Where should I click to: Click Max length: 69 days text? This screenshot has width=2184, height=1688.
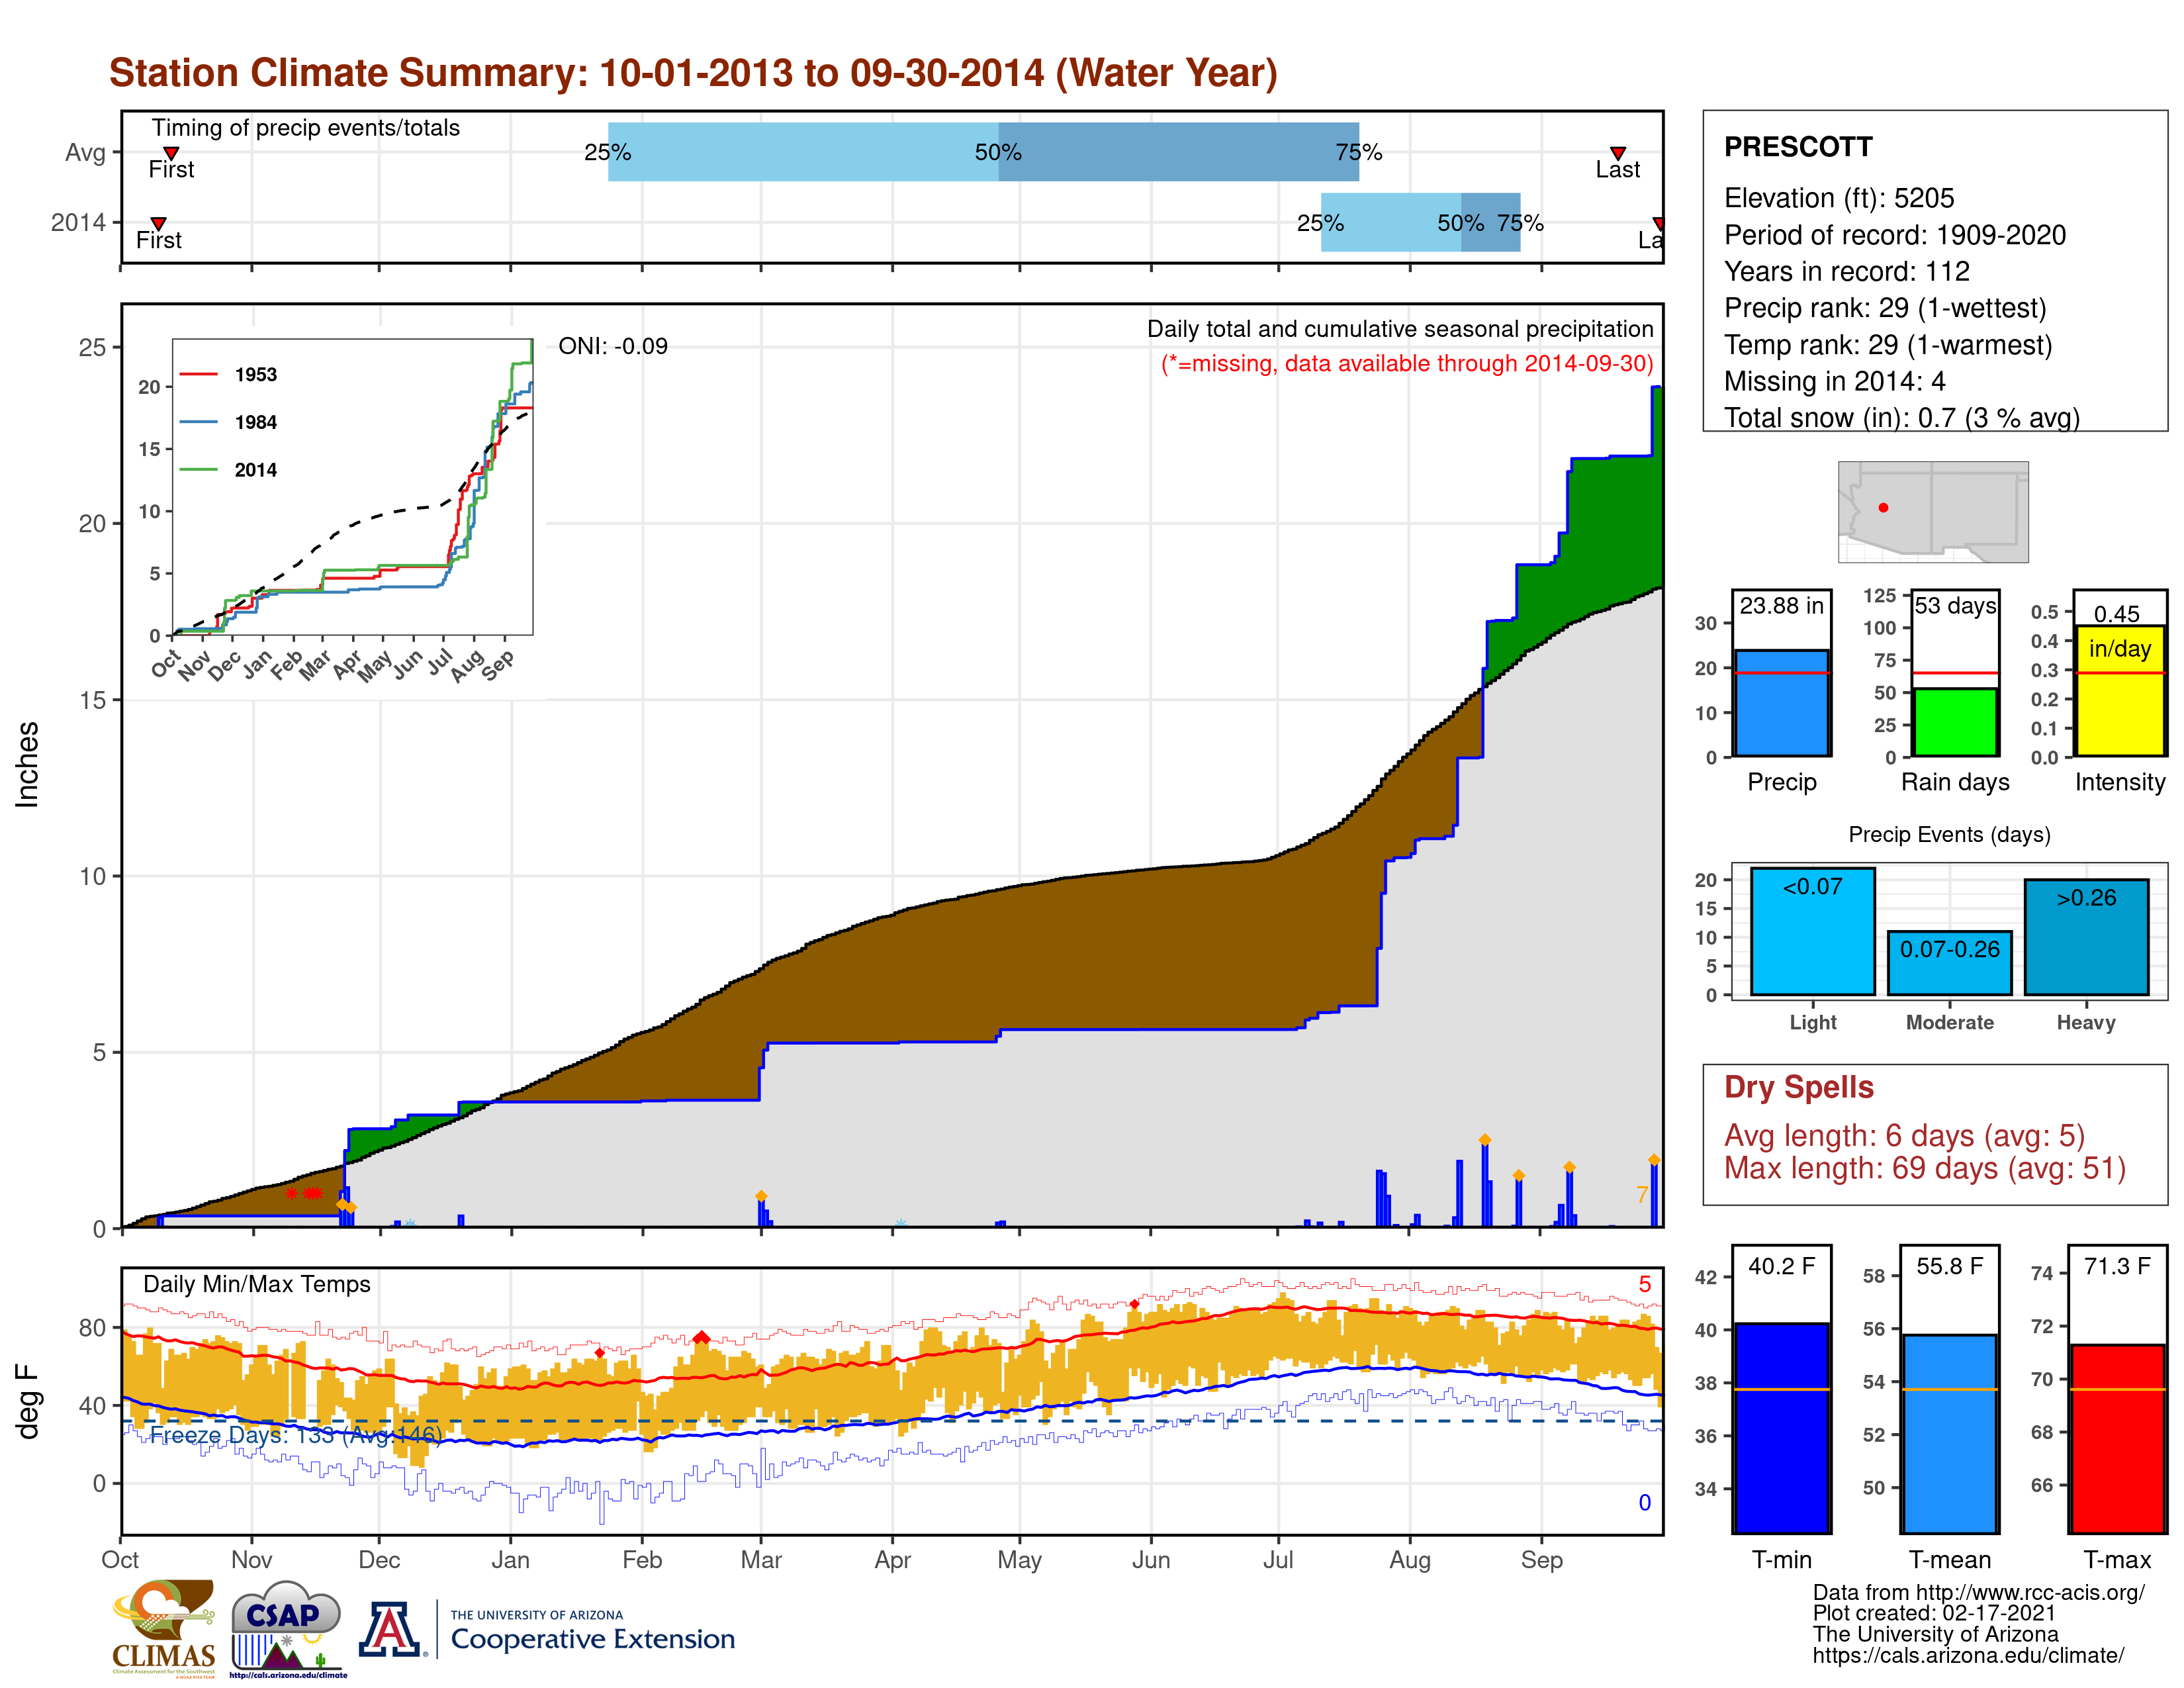pyautogui.click(x=1924, y=1168)
